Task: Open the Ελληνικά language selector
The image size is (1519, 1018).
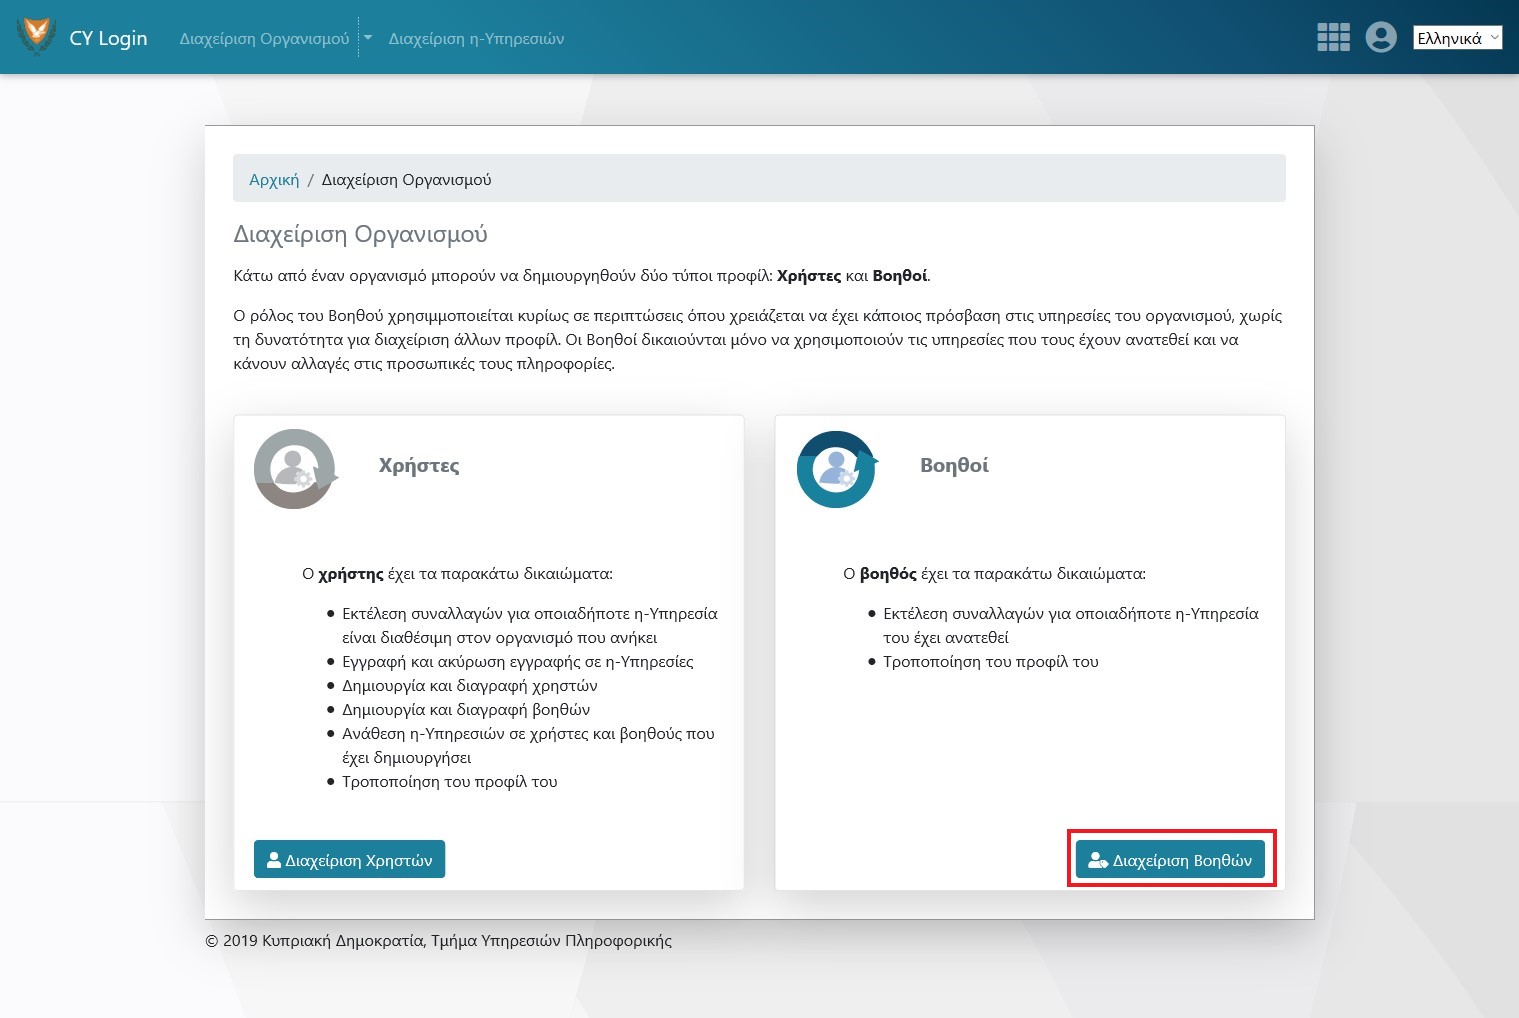Action: click(x=1456, y=38)
